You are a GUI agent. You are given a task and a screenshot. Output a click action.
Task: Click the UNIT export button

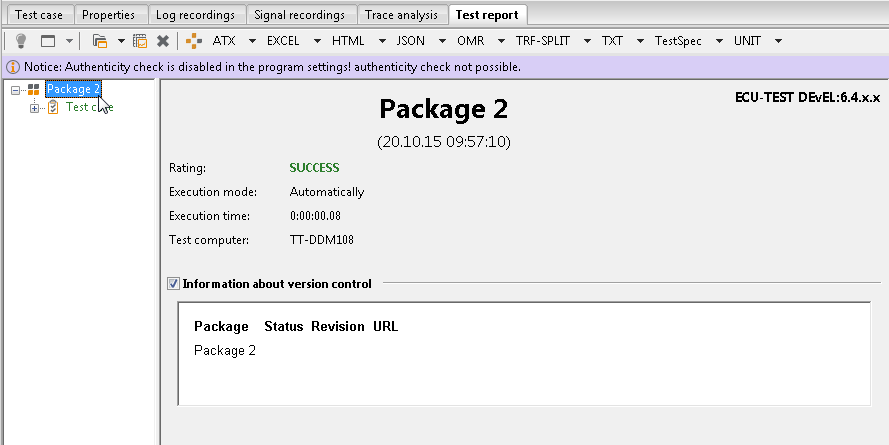pyautogui.click(x=747, y=41)
